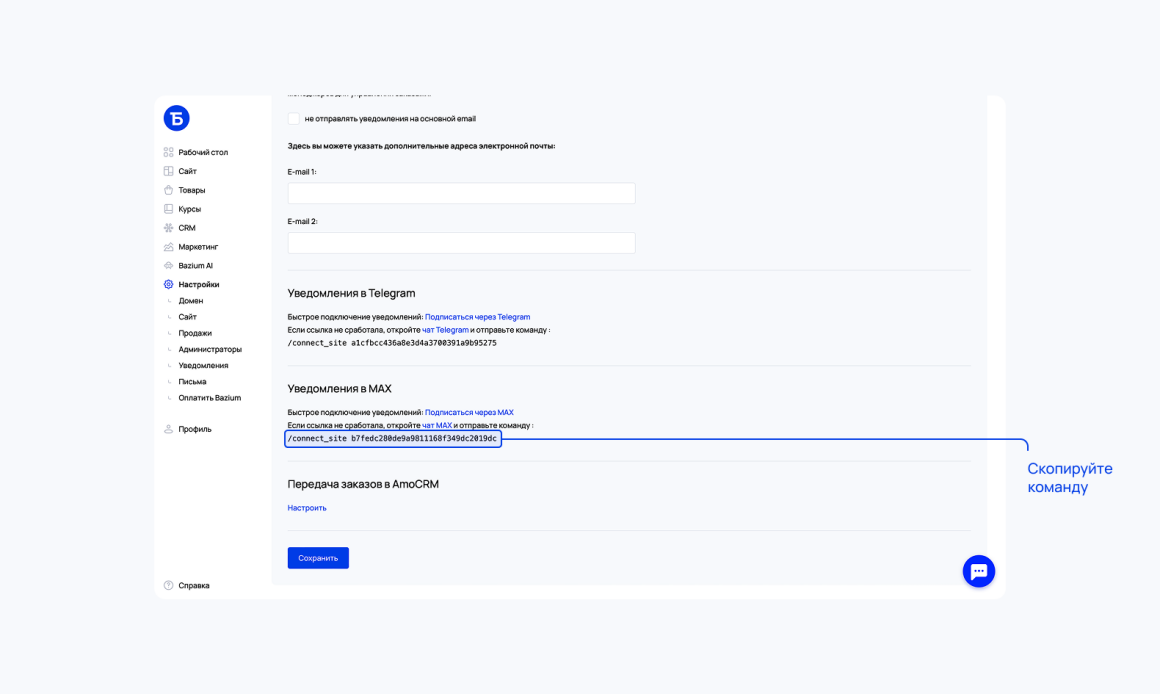Click the Товары shopping bag icon
Image resolution: width=1160 pixels, height=694 pixels.
point(169,190)
